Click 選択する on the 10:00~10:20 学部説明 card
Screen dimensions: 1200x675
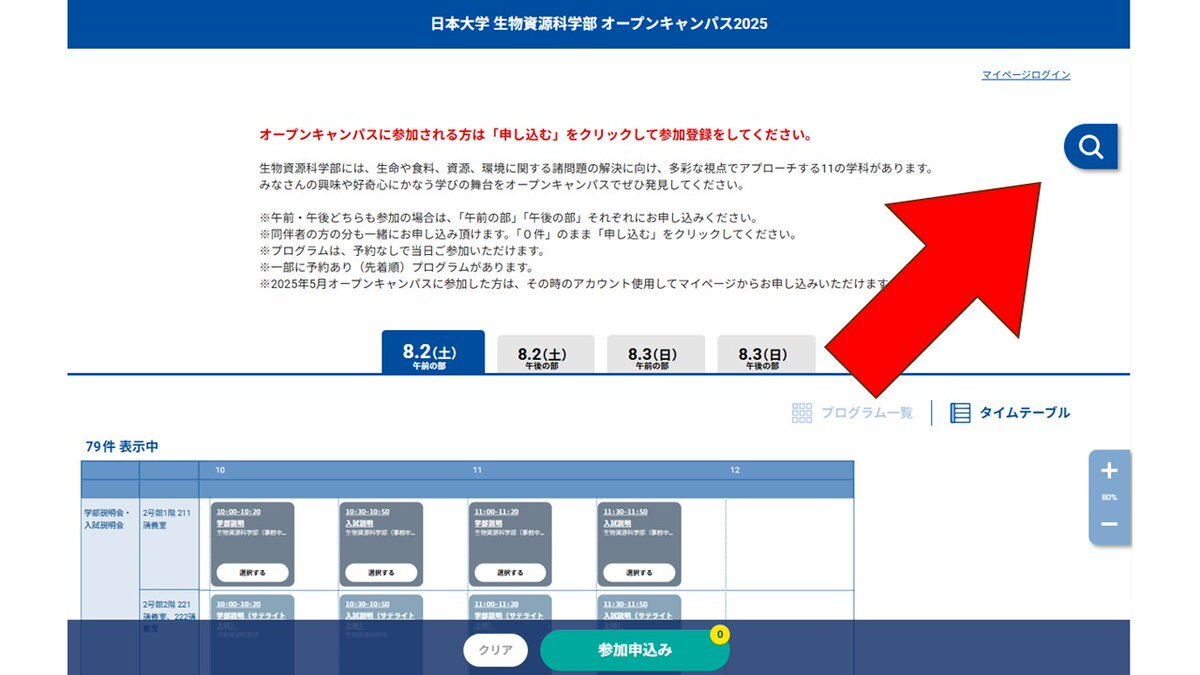click(x=253, y=573)
